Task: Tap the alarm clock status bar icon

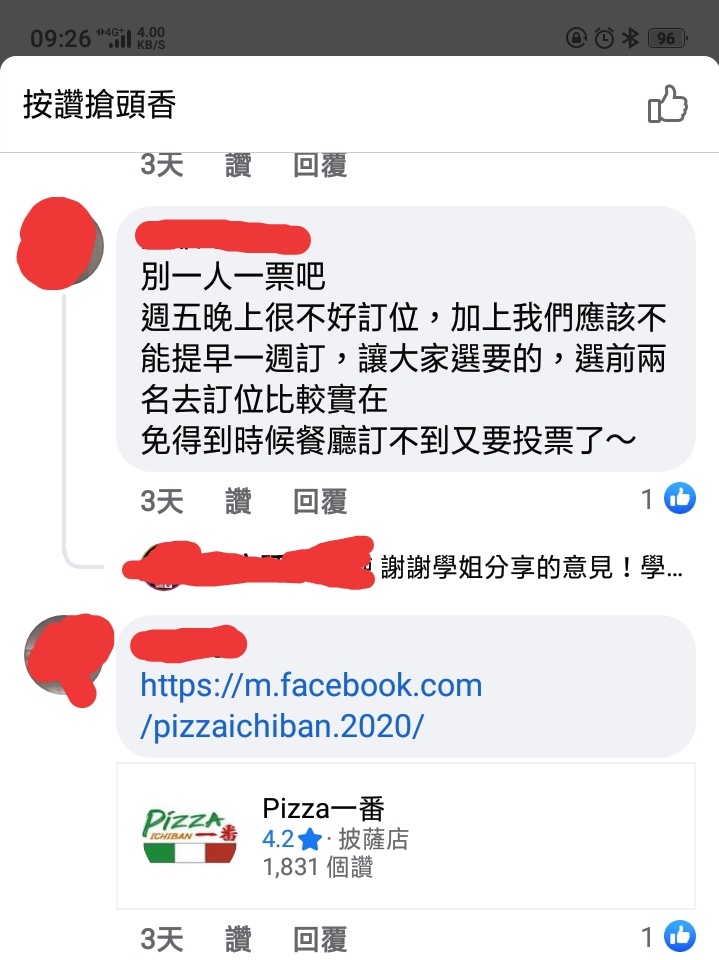Action: [x=604, y=39]
